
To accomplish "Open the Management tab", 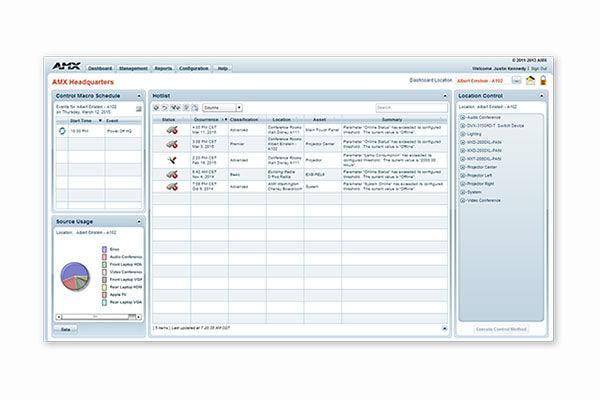I will pyautogui.click(x=133, y=69).
